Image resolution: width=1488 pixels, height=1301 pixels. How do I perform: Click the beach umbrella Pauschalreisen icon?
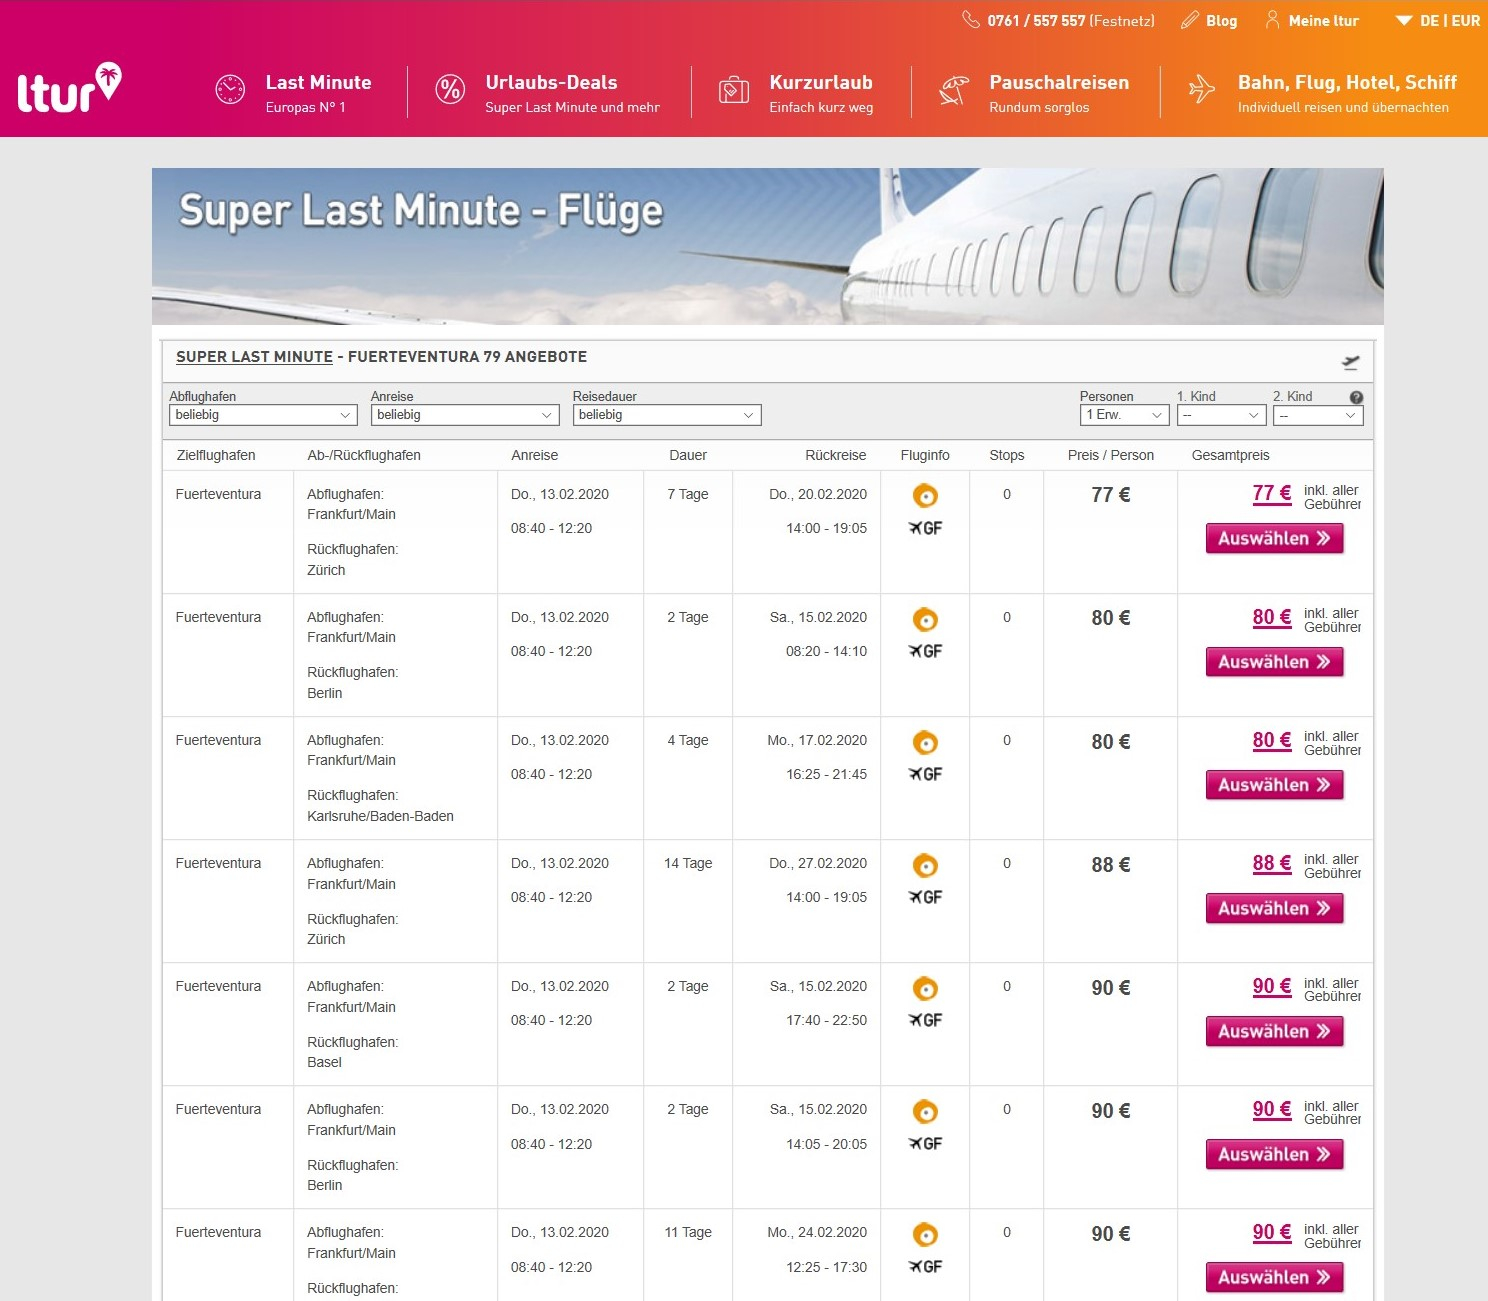coord(954,90)
